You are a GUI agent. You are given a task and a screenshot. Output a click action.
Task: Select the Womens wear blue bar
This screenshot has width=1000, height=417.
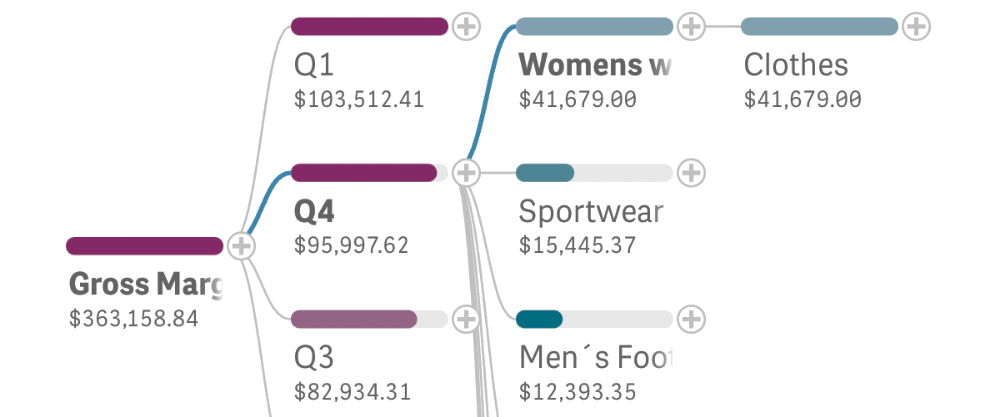coord(594,26)
